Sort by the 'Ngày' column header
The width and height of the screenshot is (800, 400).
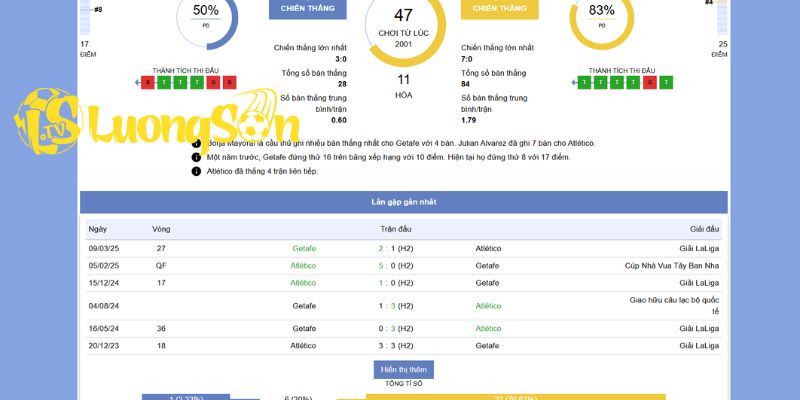click(97, 229)
